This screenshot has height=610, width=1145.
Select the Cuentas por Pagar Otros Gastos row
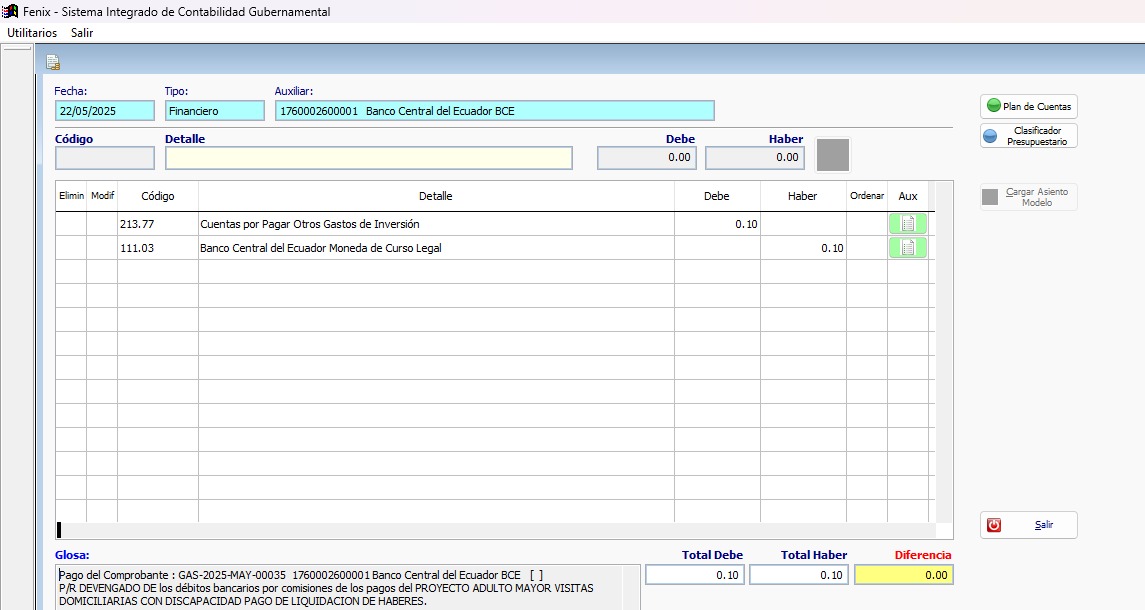(x=435, y=224)
